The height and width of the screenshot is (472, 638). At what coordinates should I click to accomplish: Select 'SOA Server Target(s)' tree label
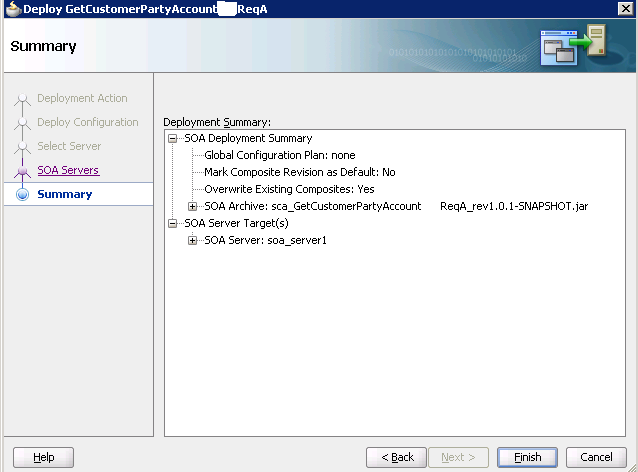click(236, 223)
